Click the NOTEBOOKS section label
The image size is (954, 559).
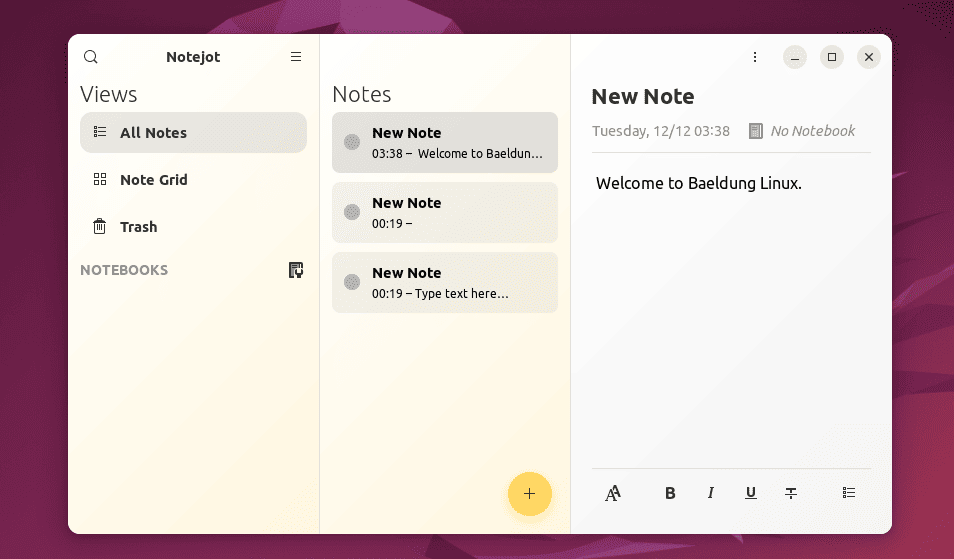pyautogui.click(x=124, y=270)
